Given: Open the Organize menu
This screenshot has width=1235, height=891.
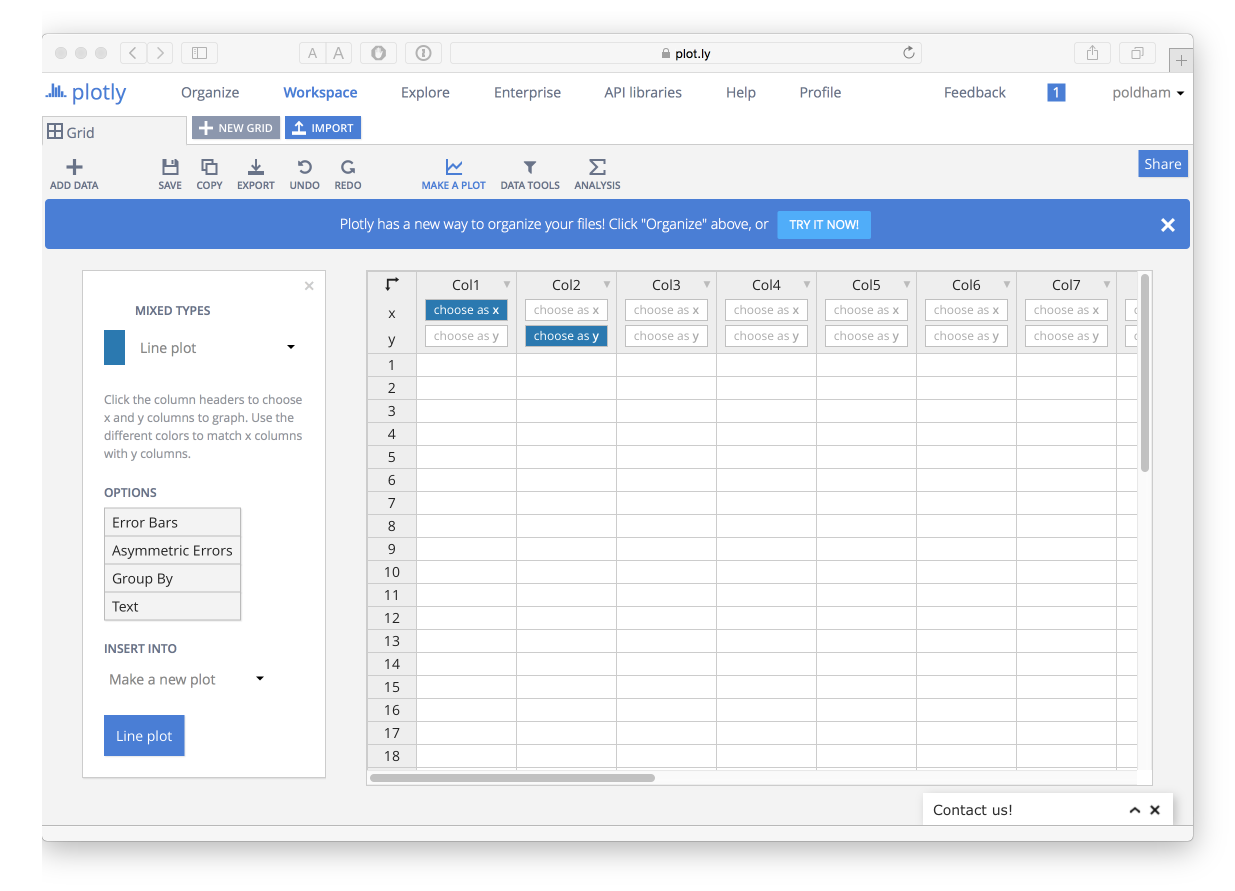Looking at the screenshot, I should 210,93.
